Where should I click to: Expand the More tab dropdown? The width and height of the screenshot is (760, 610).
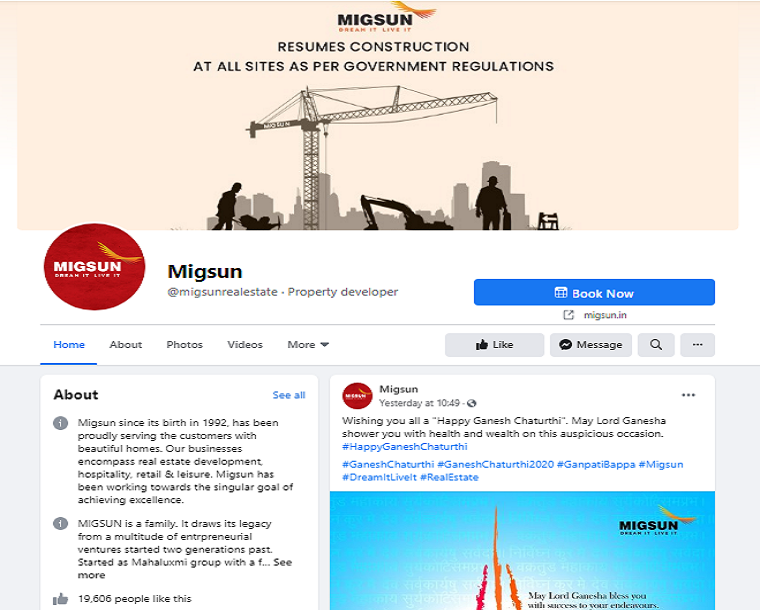pyautogui.click(x=308, y=344)
